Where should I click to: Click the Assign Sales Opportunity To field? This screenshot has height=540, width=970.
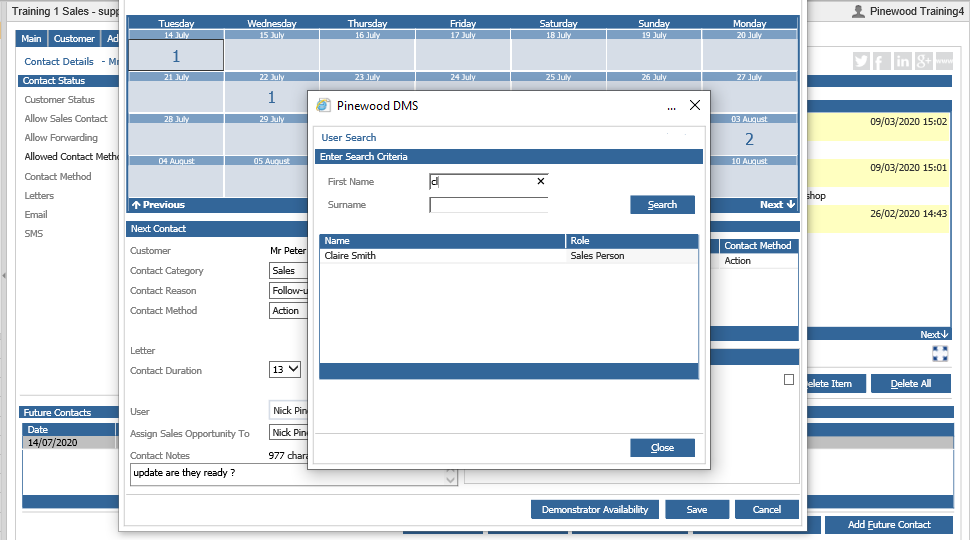289,432
